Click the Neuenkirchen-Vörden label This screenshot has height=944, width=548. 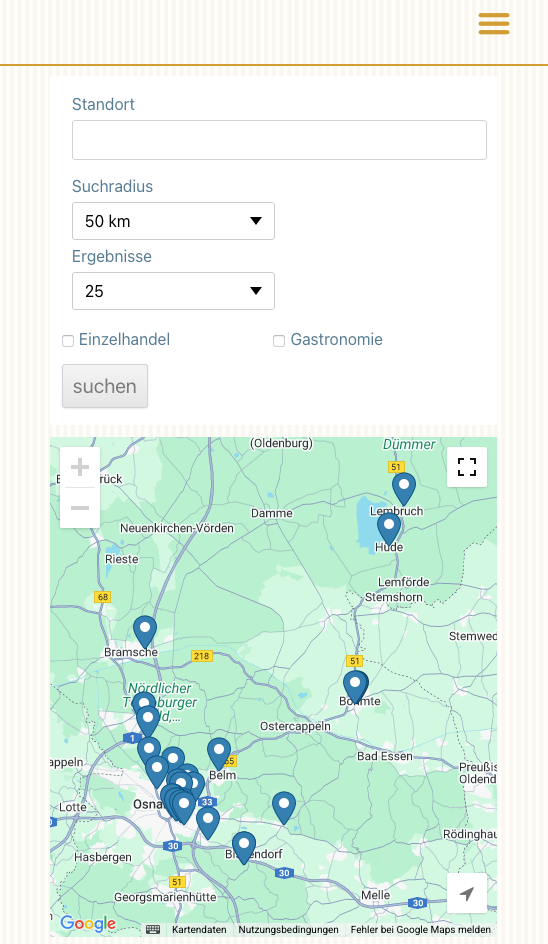[176, 528]
